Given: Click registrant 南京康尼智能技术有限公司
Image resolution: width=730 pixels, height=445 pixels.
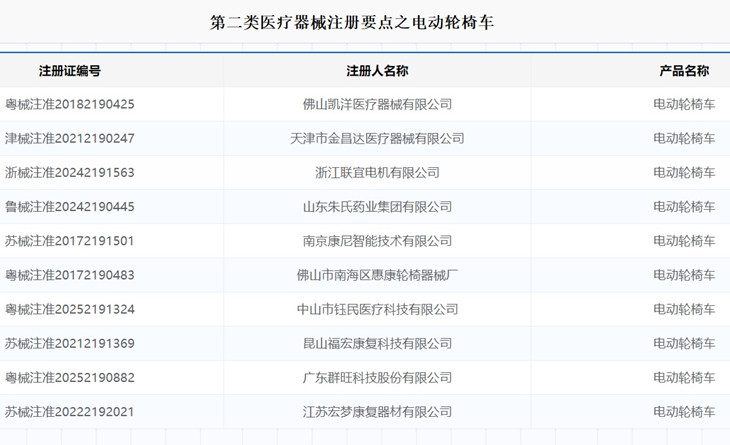Looking at the screenshot, I should 377,241.
